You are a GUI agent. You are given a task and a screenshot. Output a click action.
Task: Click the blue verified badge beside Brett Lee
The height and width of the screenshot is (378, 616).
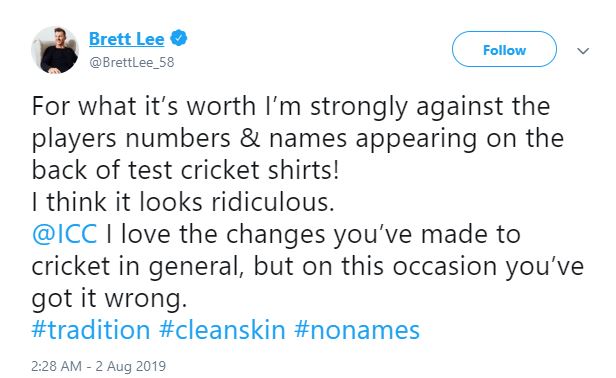[179, 39]
